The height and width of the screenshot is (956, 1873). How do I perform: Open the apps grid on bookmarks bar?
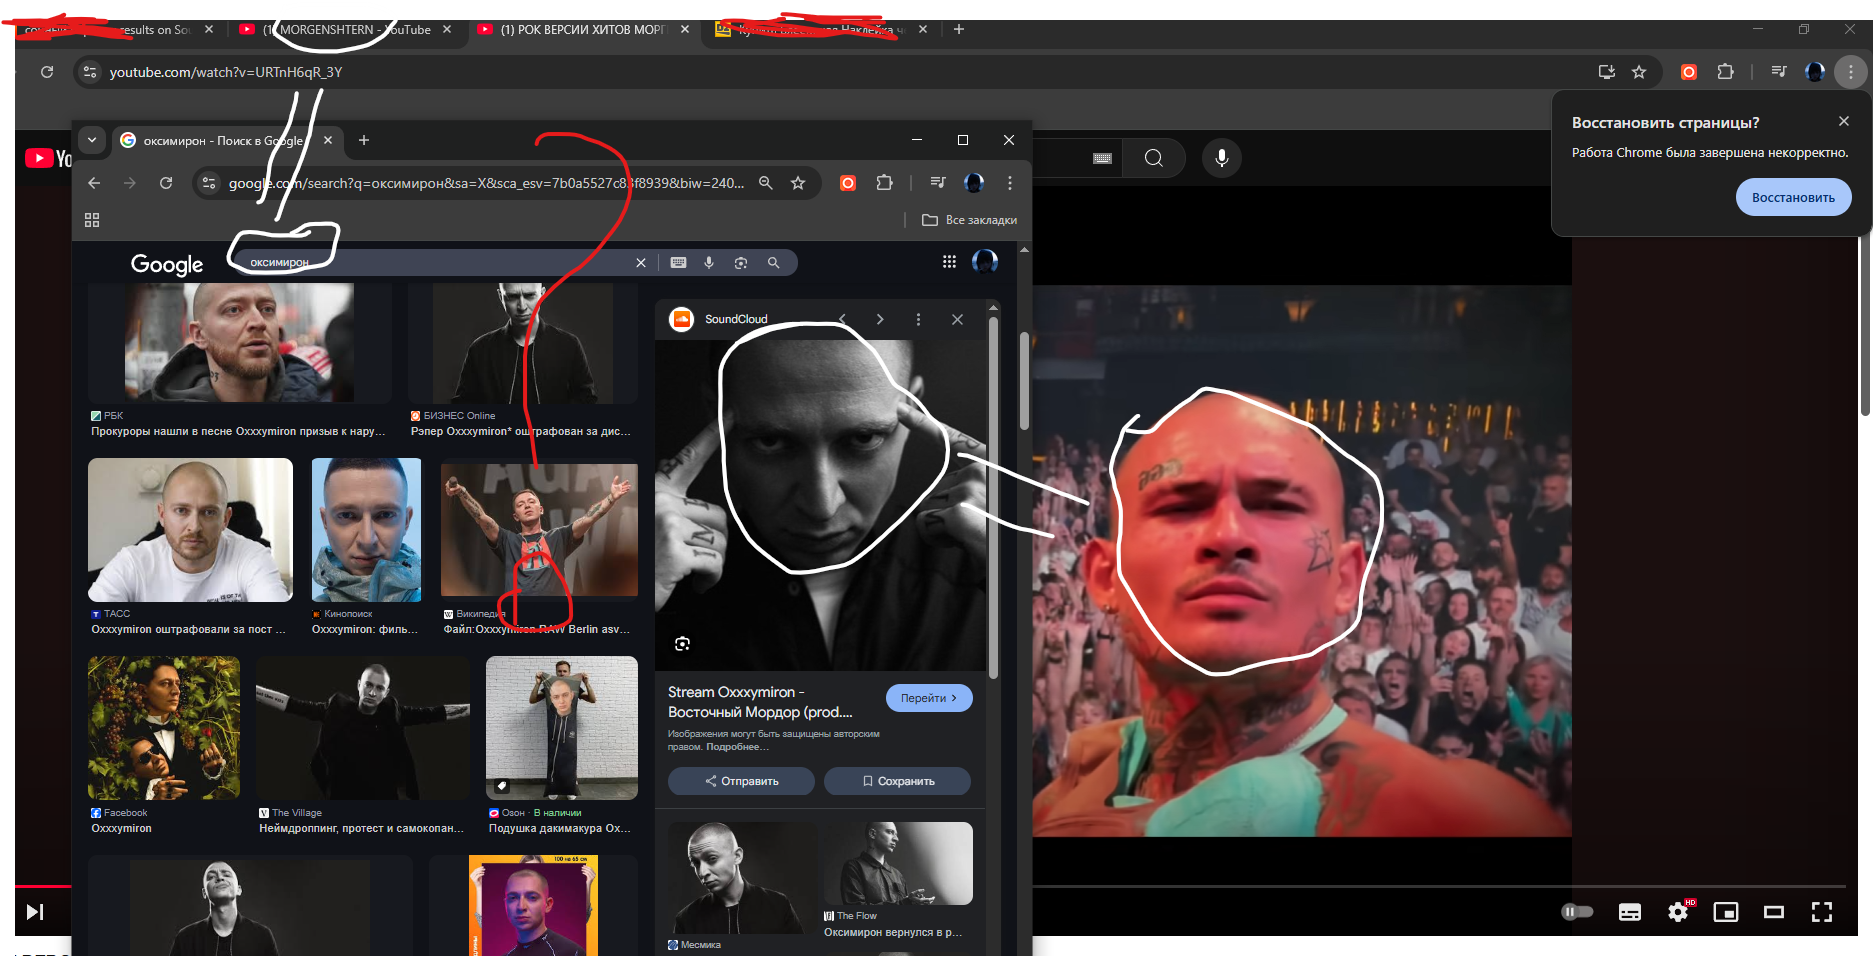(92, 220)
